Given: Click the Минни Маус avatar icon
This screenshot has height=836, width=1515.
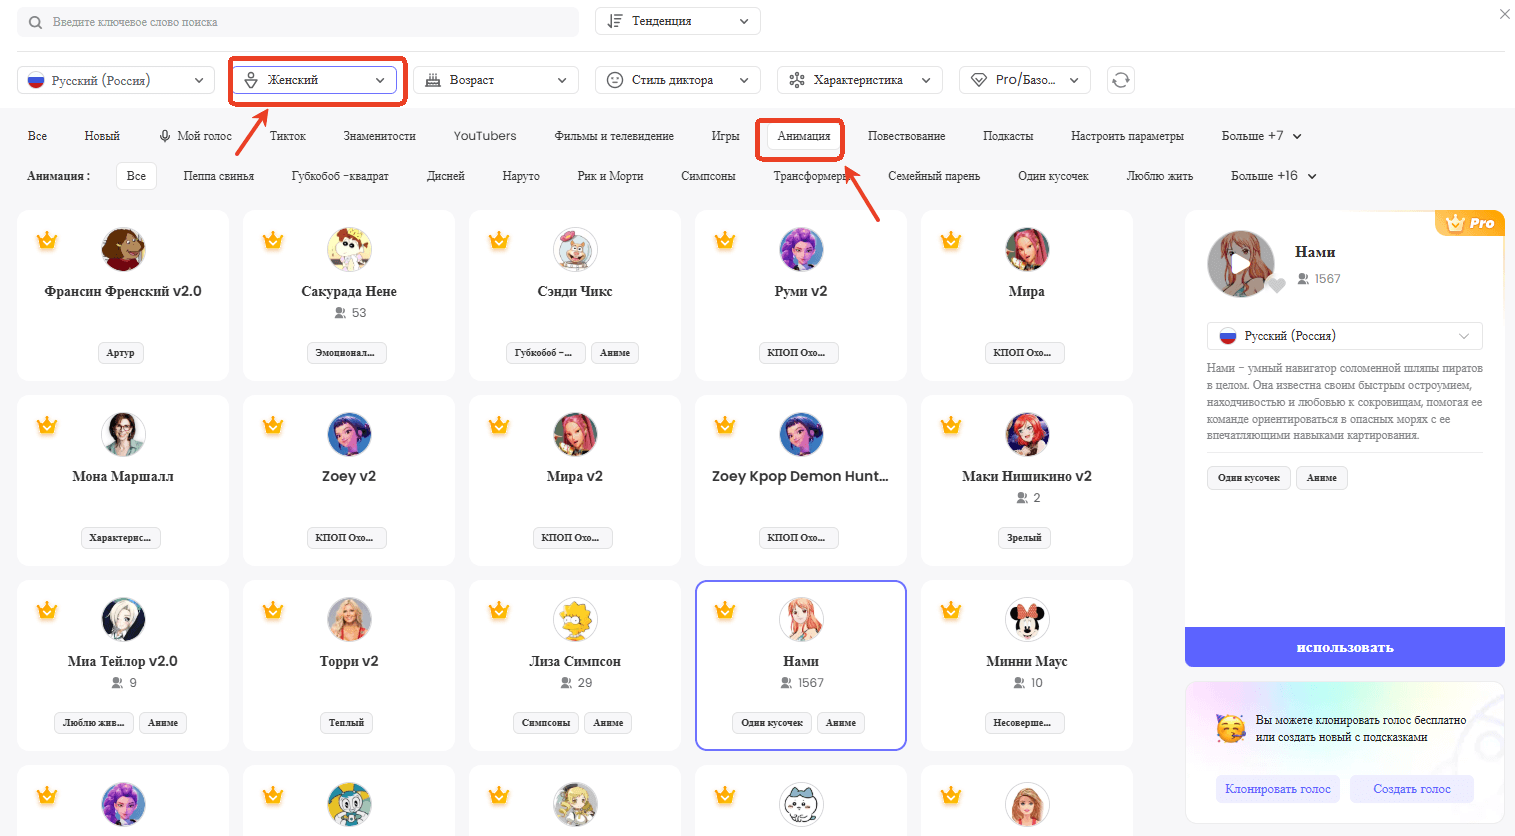Looking at the screenshot, I should click(1026, 620).
